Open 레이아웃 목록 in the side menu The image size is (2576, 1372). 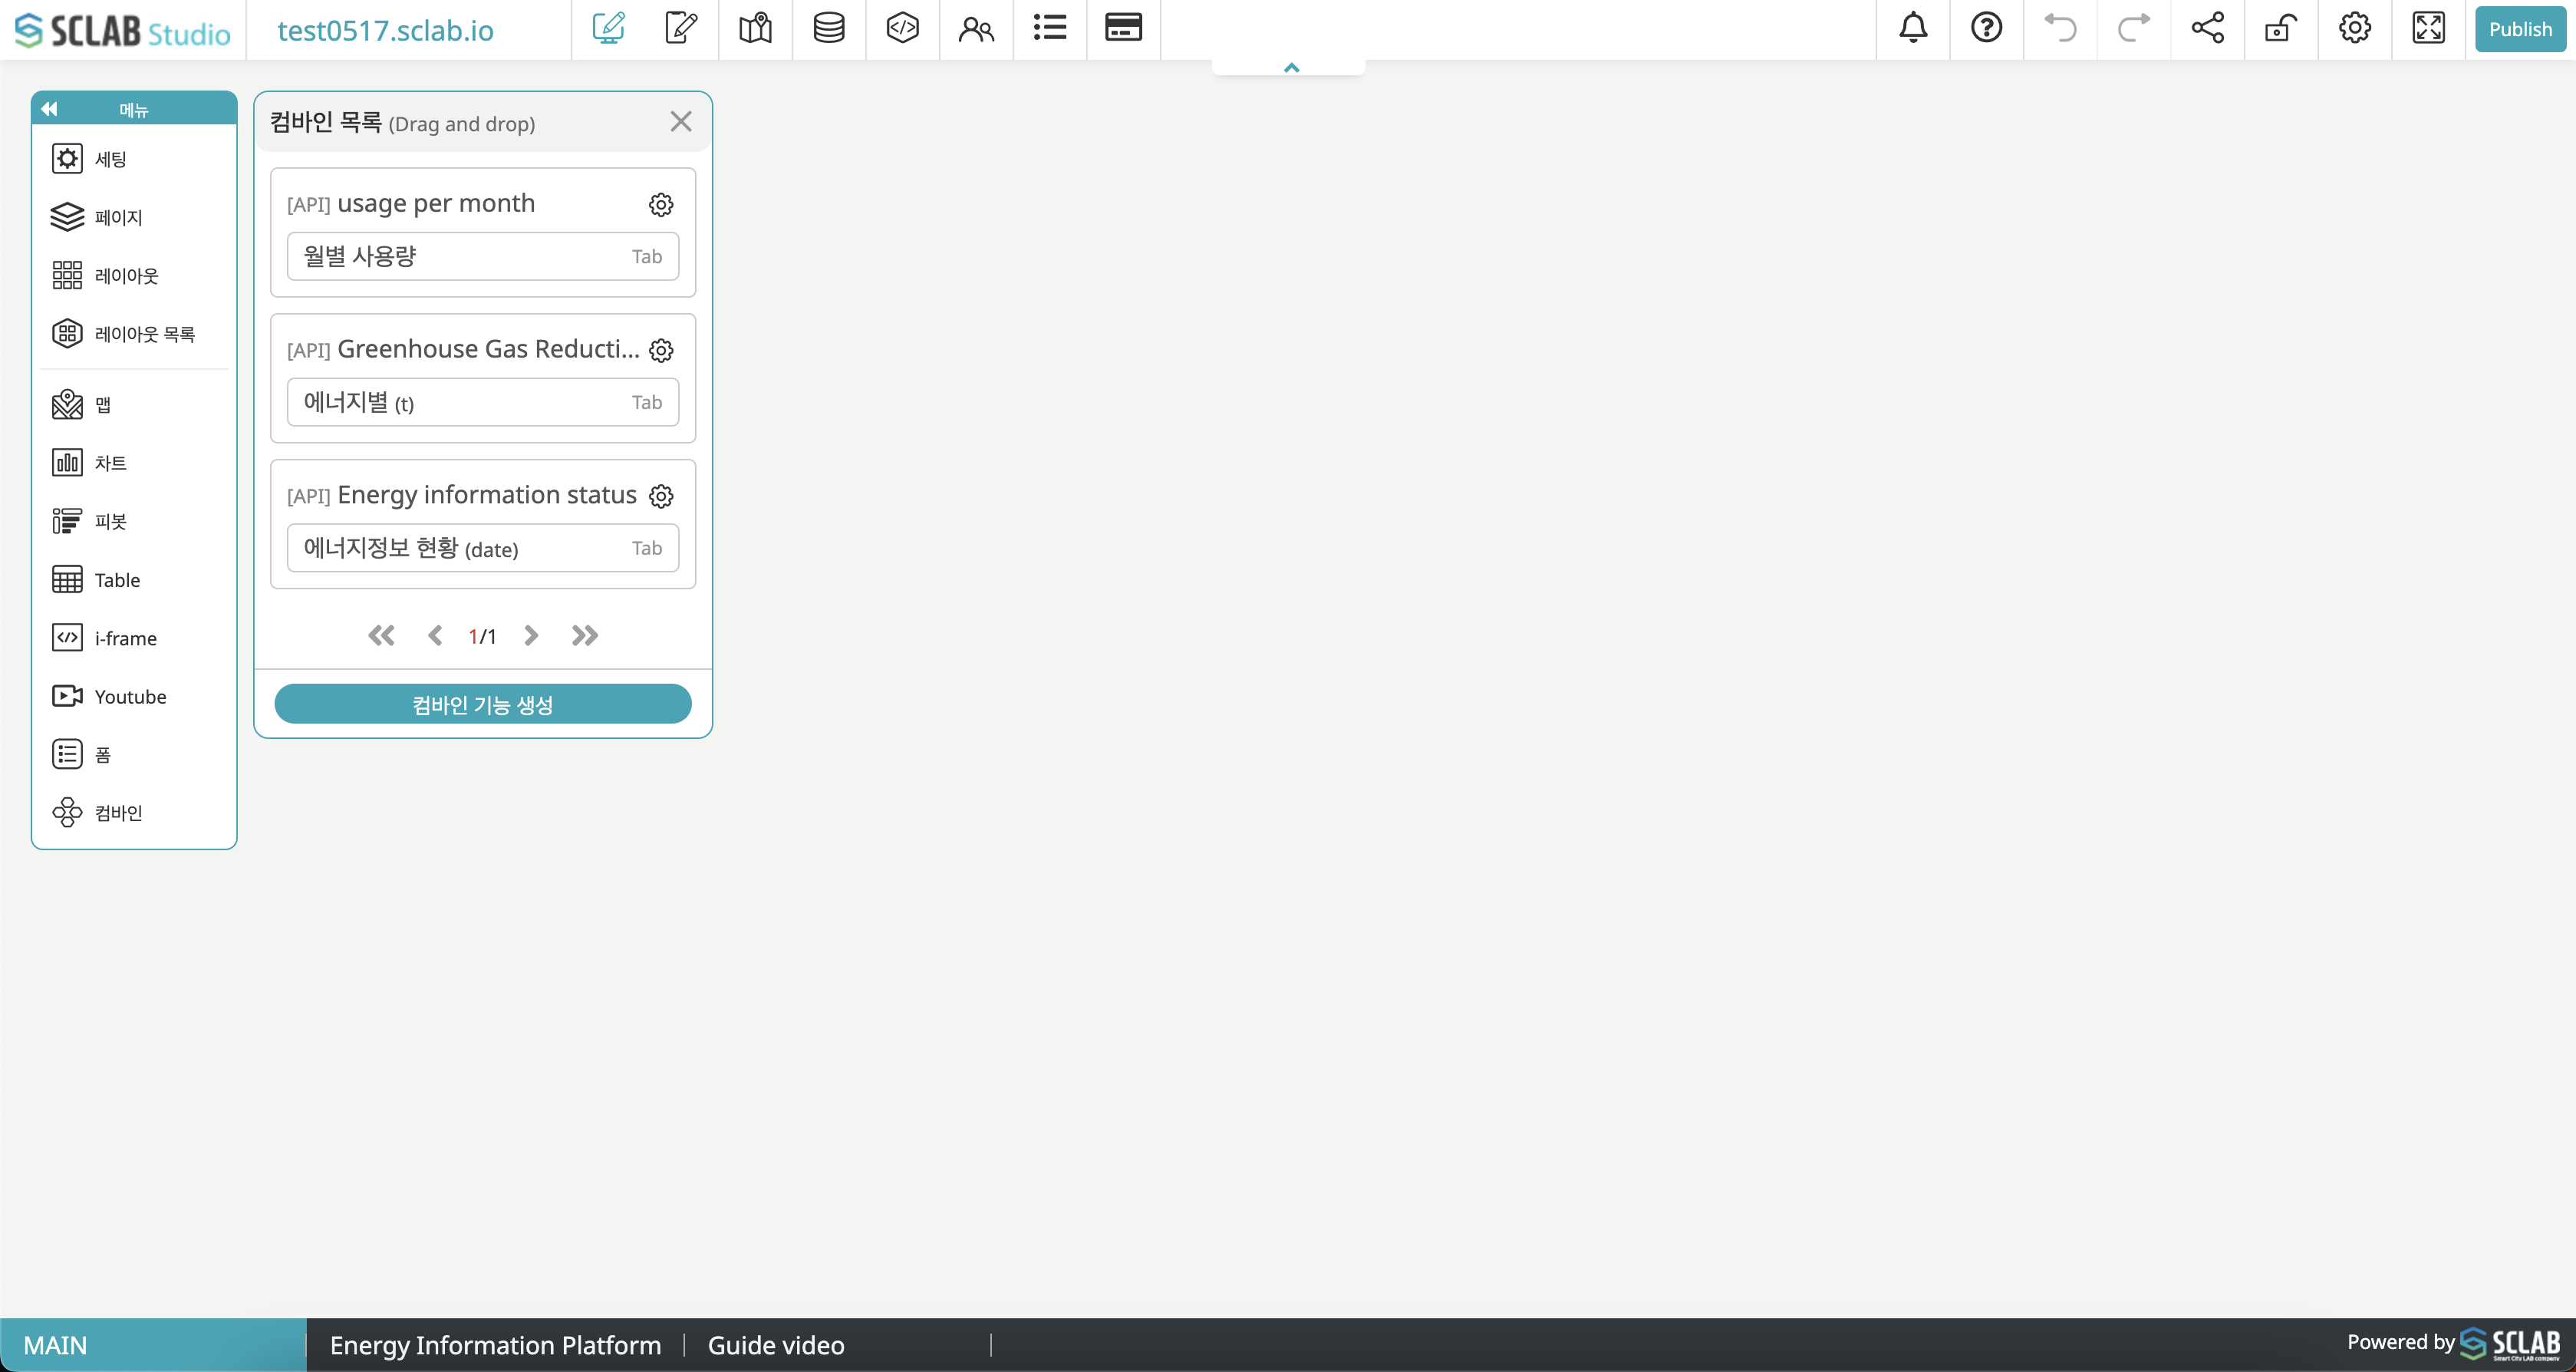coord(134,333)
